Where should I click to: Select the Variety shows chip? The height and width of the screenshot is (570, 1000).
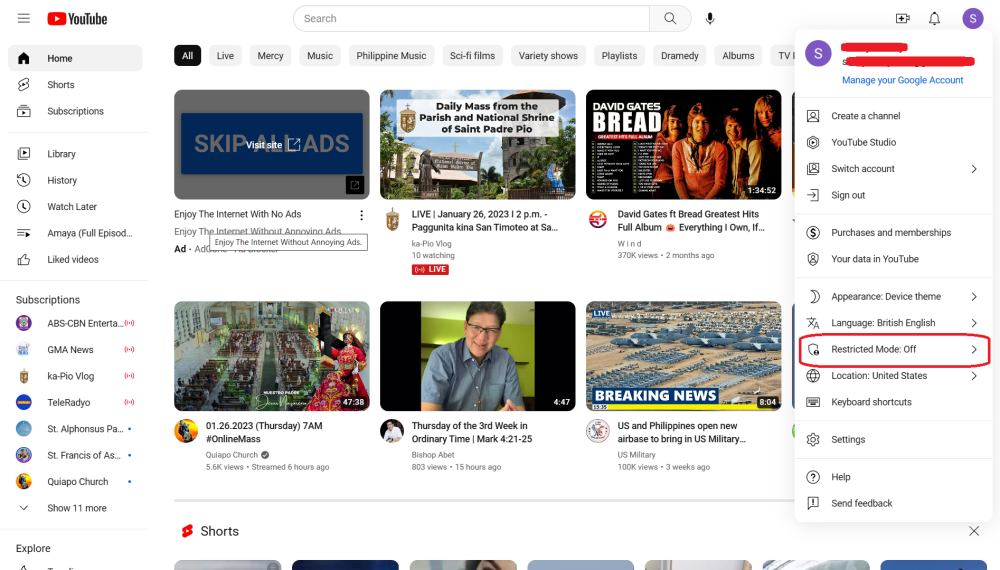click(x=548, y=55)
